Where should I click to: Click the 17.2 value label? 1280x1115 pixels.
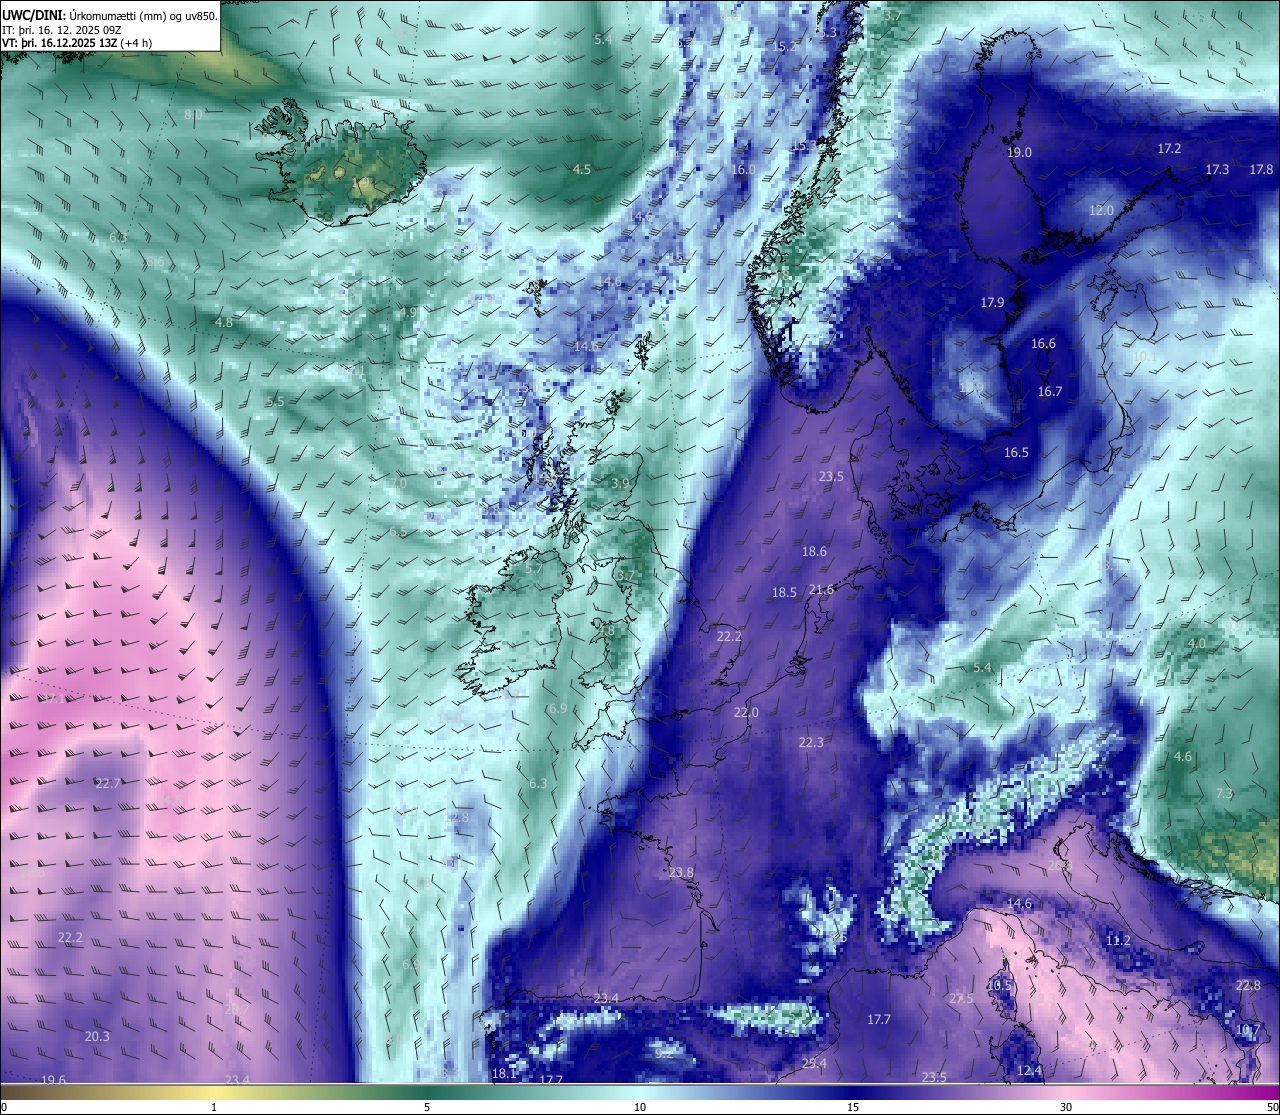click(x=1169, y=148)
